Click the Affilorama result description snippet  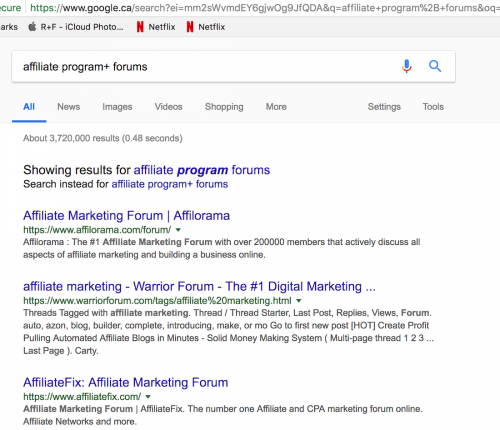tap(222, 248)
